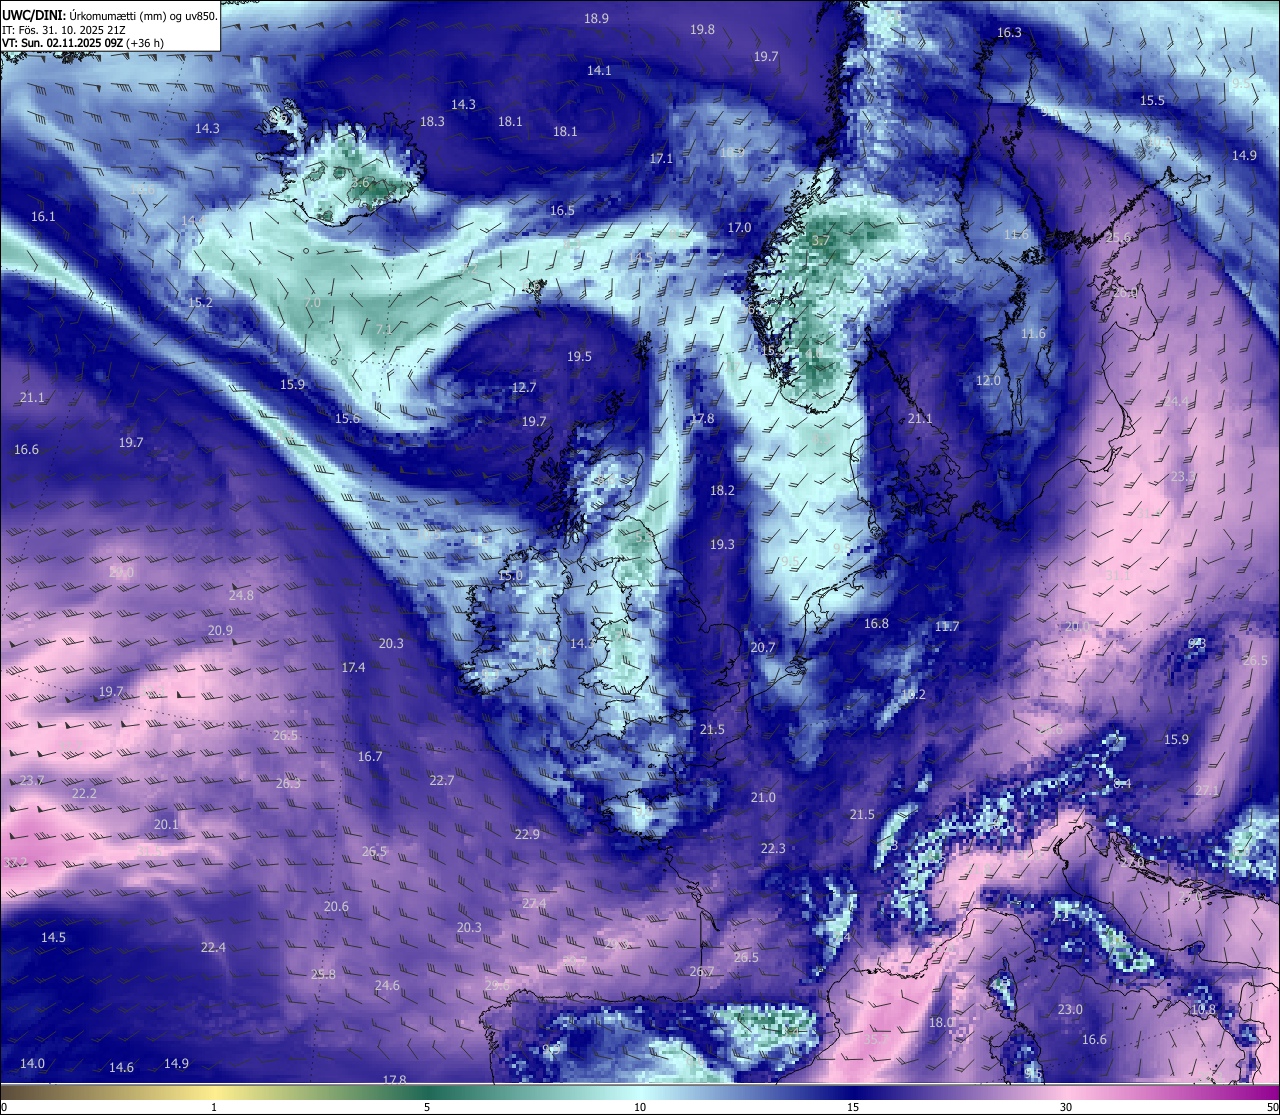Screen dimensions: 1280x1115
Task: Click the 11.7 value on the map
Action: (x=947, y=627)
